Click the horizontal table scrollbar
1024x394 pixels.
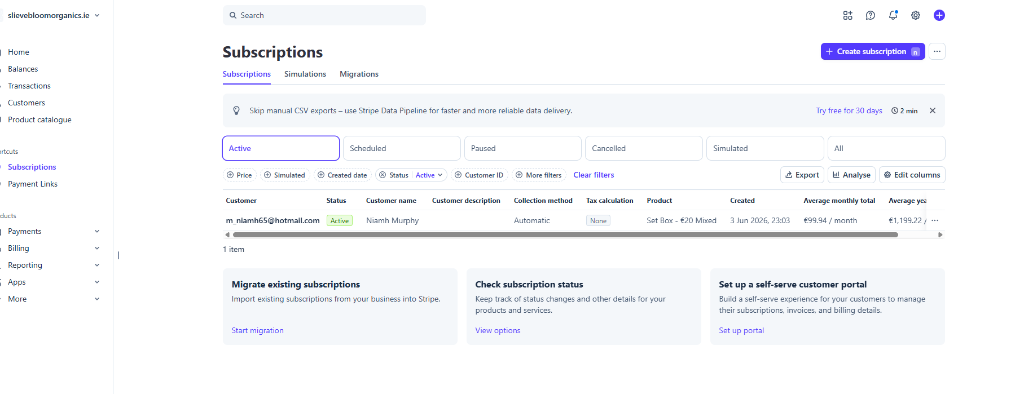pyautogui.click(x=565, y=235)
